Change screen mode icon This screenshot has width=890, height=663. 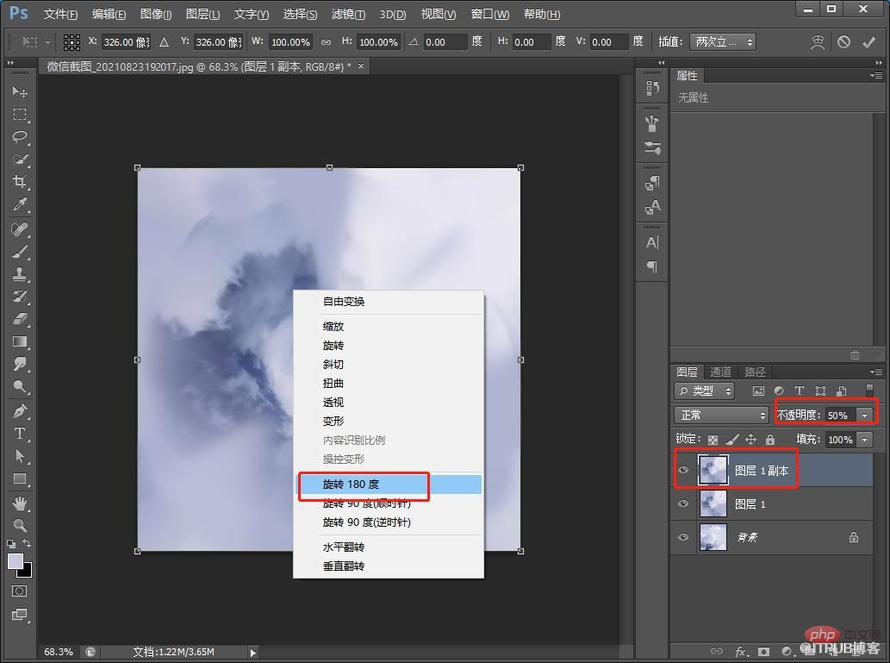pos(19,615)
